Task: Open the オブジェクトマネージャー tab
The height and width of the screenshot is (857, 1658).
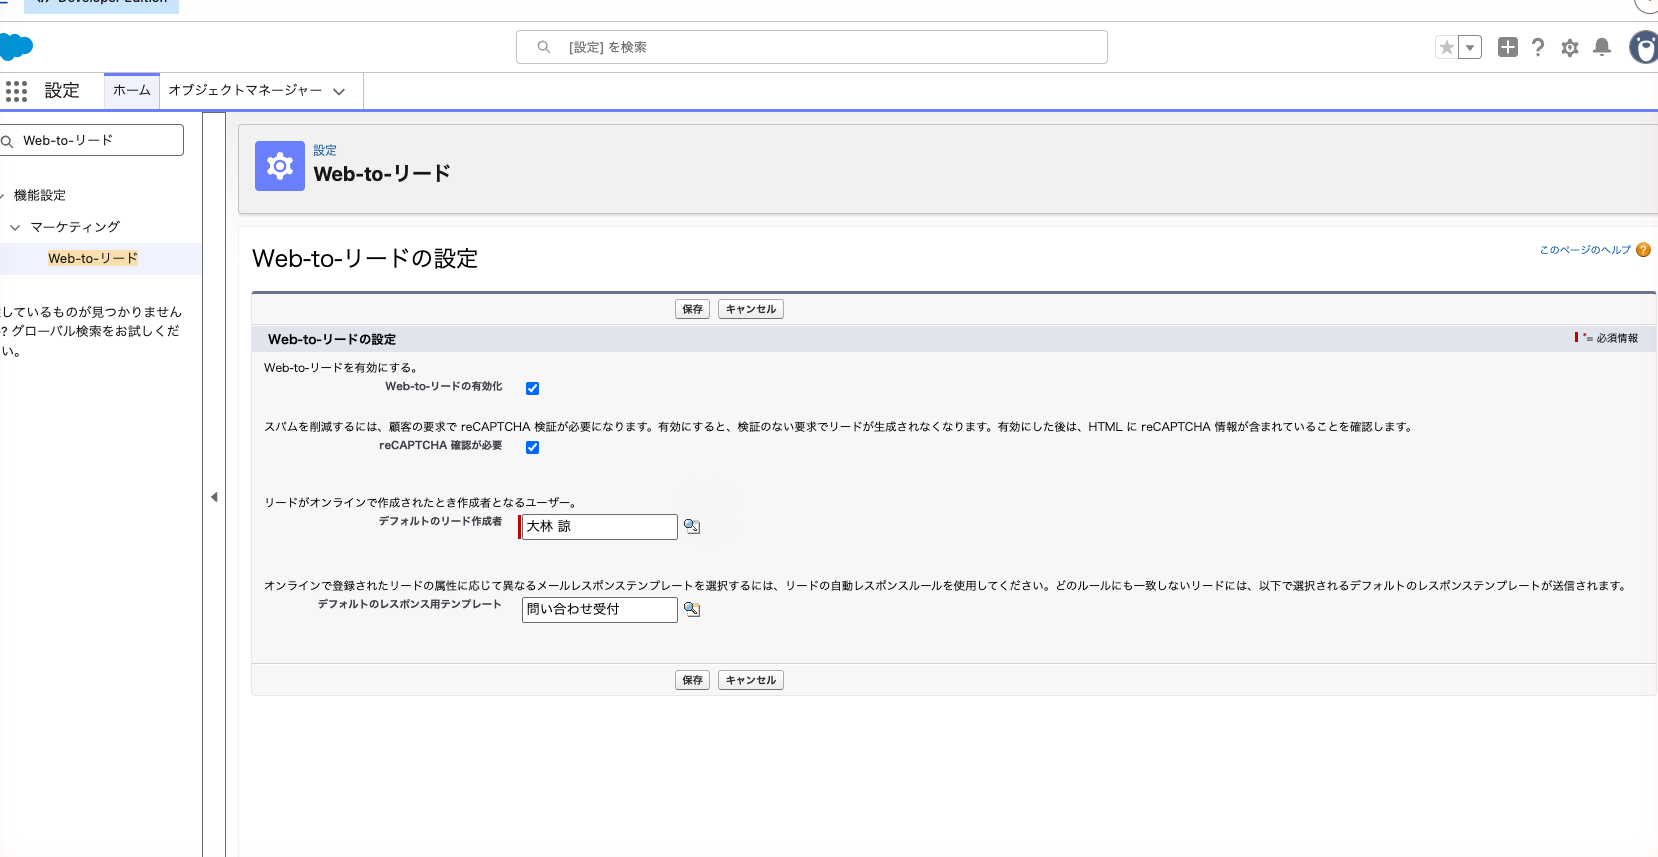Action: [x=245, y=91]
